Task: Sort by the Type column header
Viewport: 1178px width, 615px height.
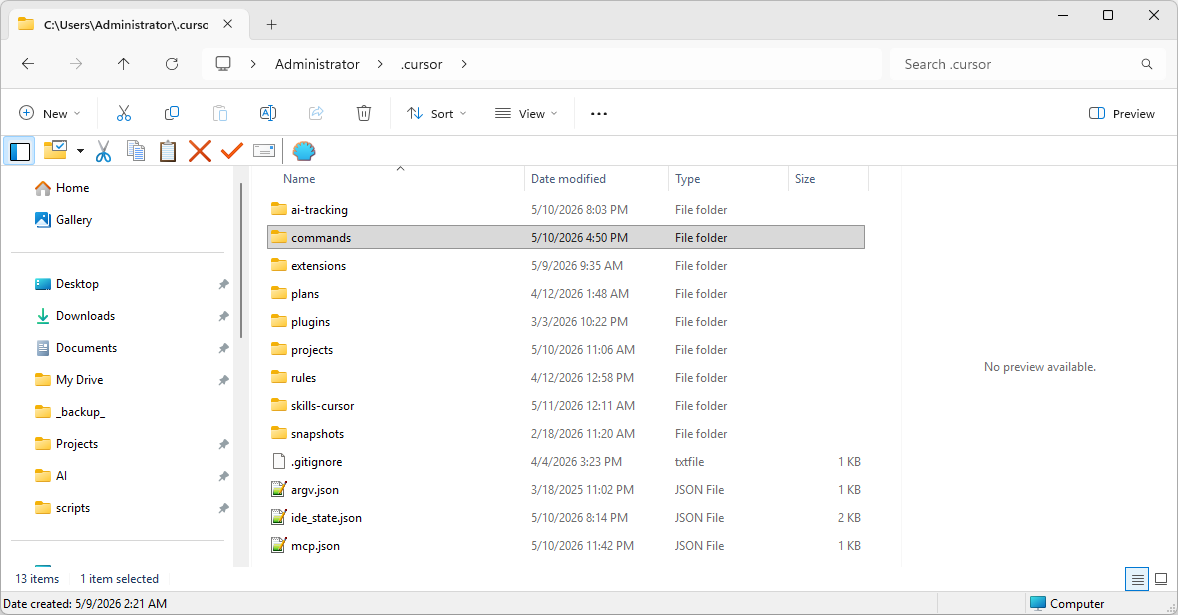Action: point(687,179)
